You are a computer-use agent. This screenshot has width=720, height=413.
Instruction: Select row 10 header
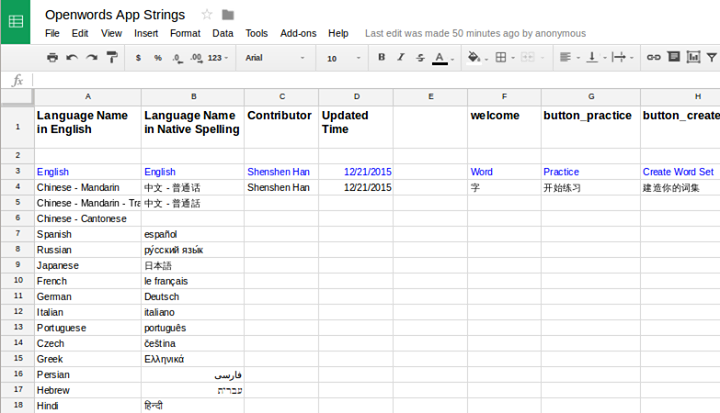[x=17, y=281]
